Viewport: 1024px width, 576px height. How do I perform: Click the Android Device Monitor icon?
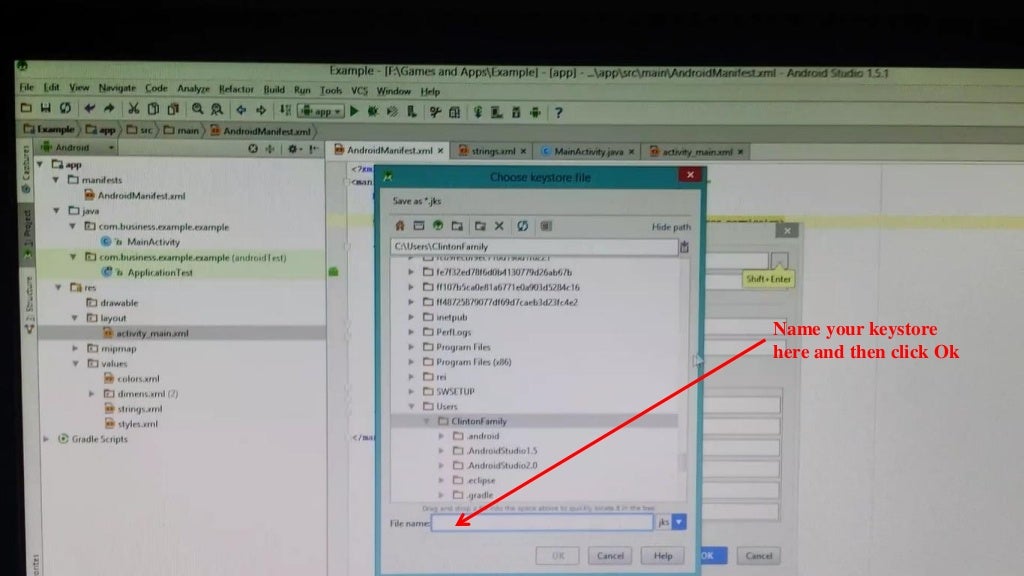coord(536,112)
